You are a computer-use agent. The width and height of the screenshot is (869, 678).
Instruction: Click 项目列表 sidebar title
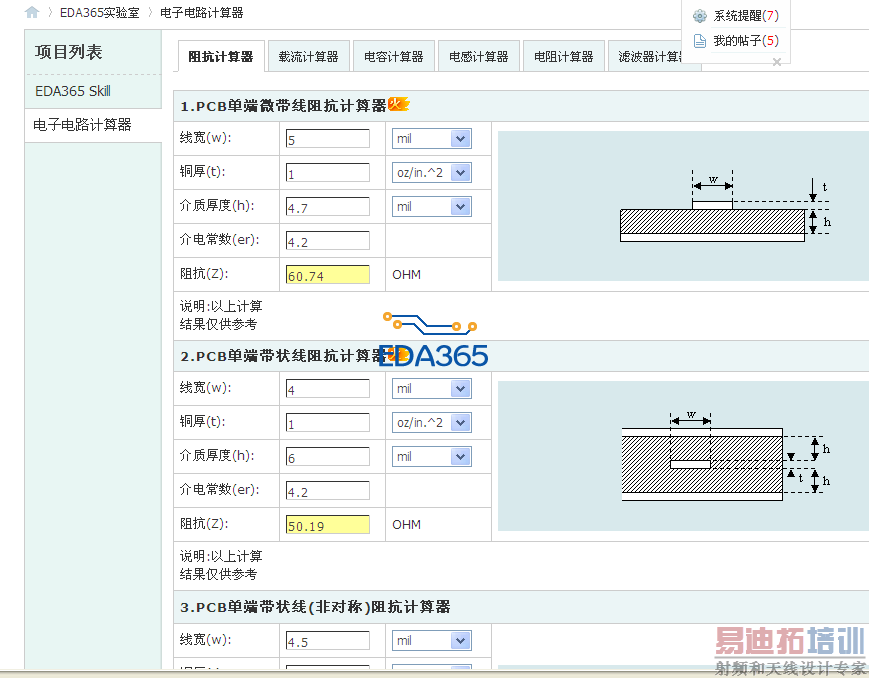69,52
